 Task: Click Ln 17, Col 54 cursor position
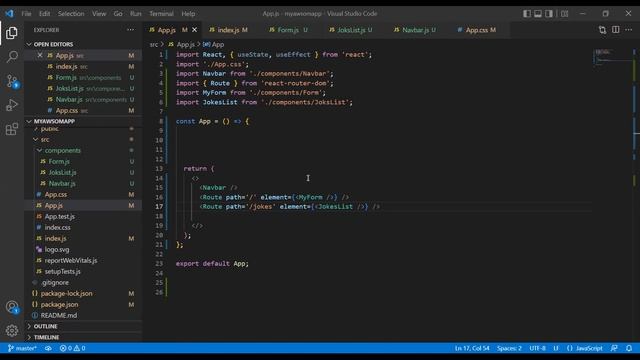pos(472,348)
